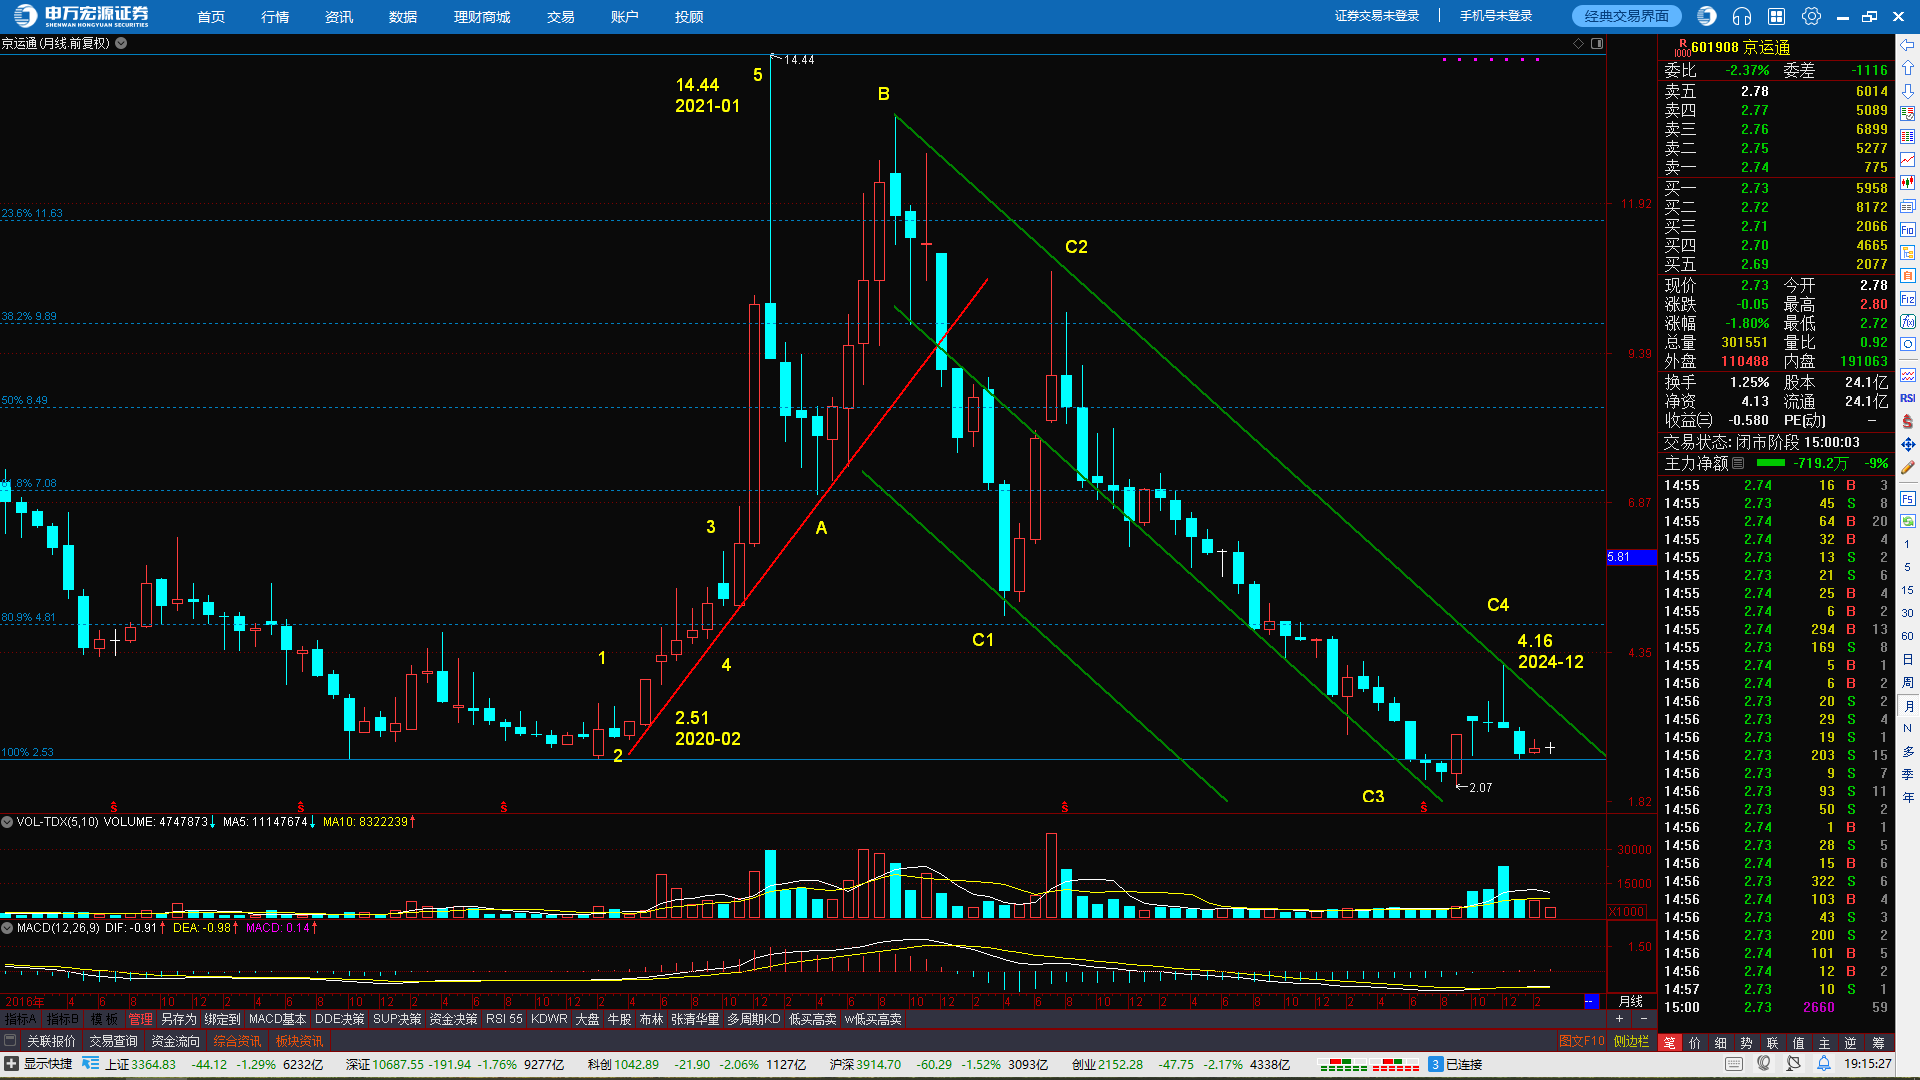Open the grid layout icon in title bar

1777,16
